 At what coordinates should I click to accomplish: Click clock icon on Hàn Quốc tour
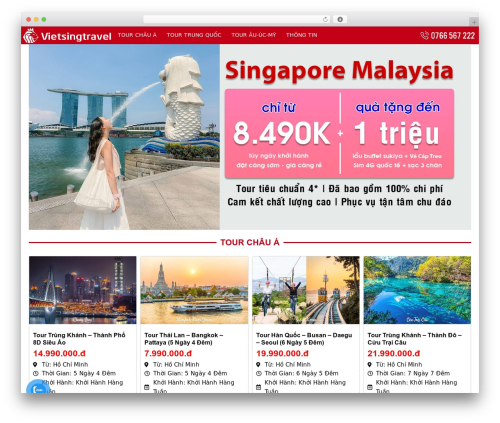coord(258,373)
